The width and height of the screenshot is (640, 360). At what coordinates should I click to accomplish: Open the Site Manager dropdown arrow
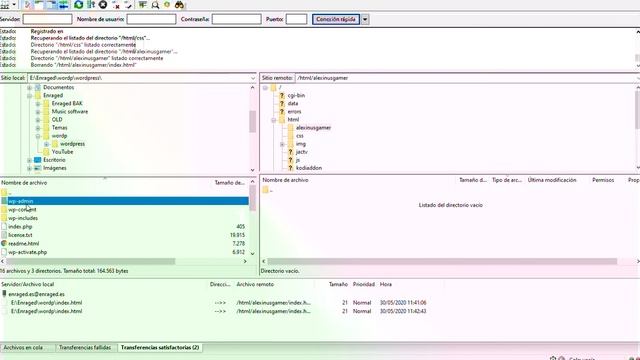point(14,4)
